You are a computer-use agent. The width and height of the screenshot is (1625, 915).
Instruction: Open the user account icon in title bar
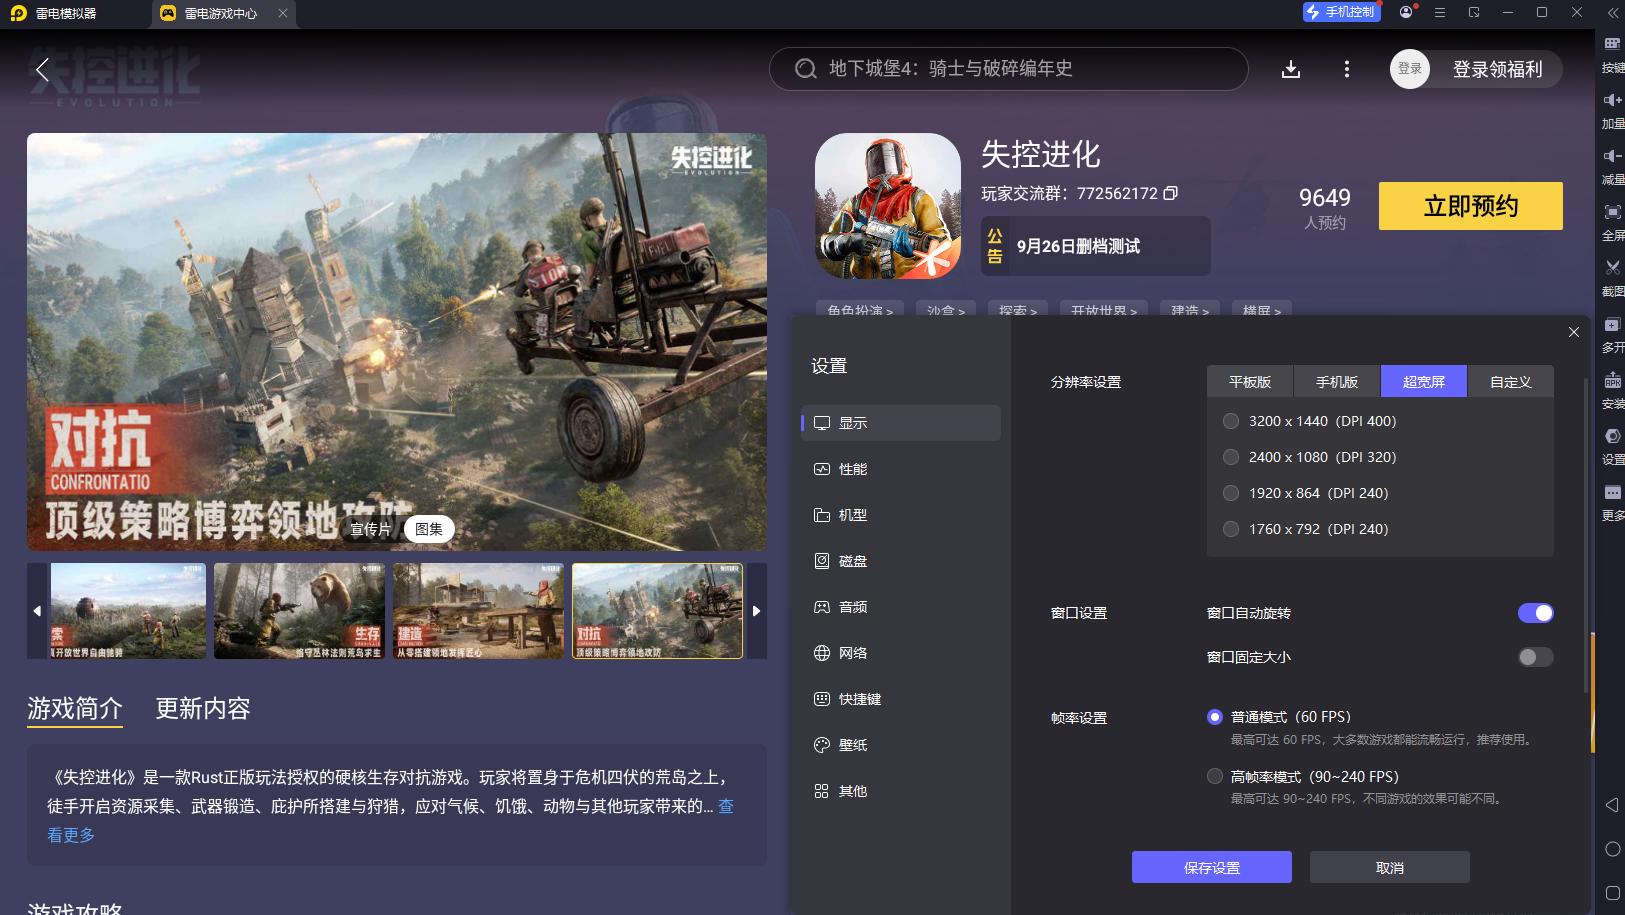[1407, 12]
